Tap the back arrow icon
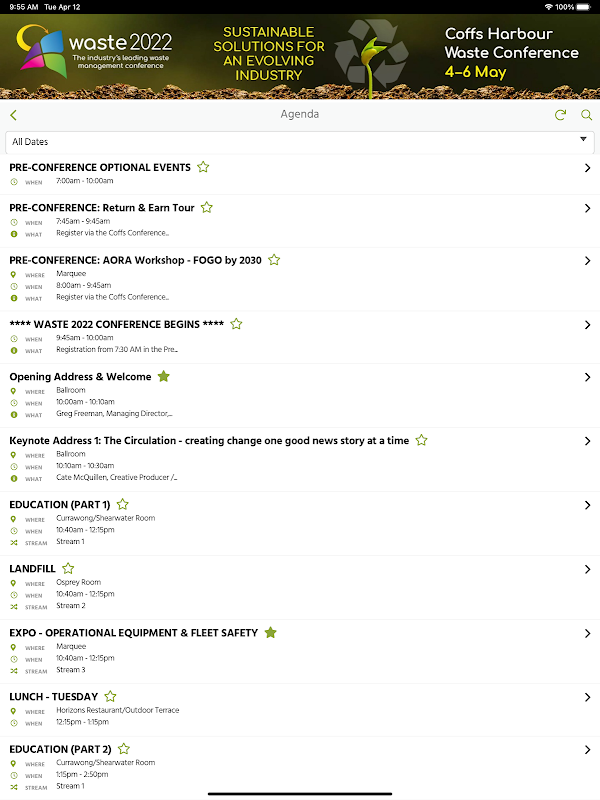 coord(14,115)
